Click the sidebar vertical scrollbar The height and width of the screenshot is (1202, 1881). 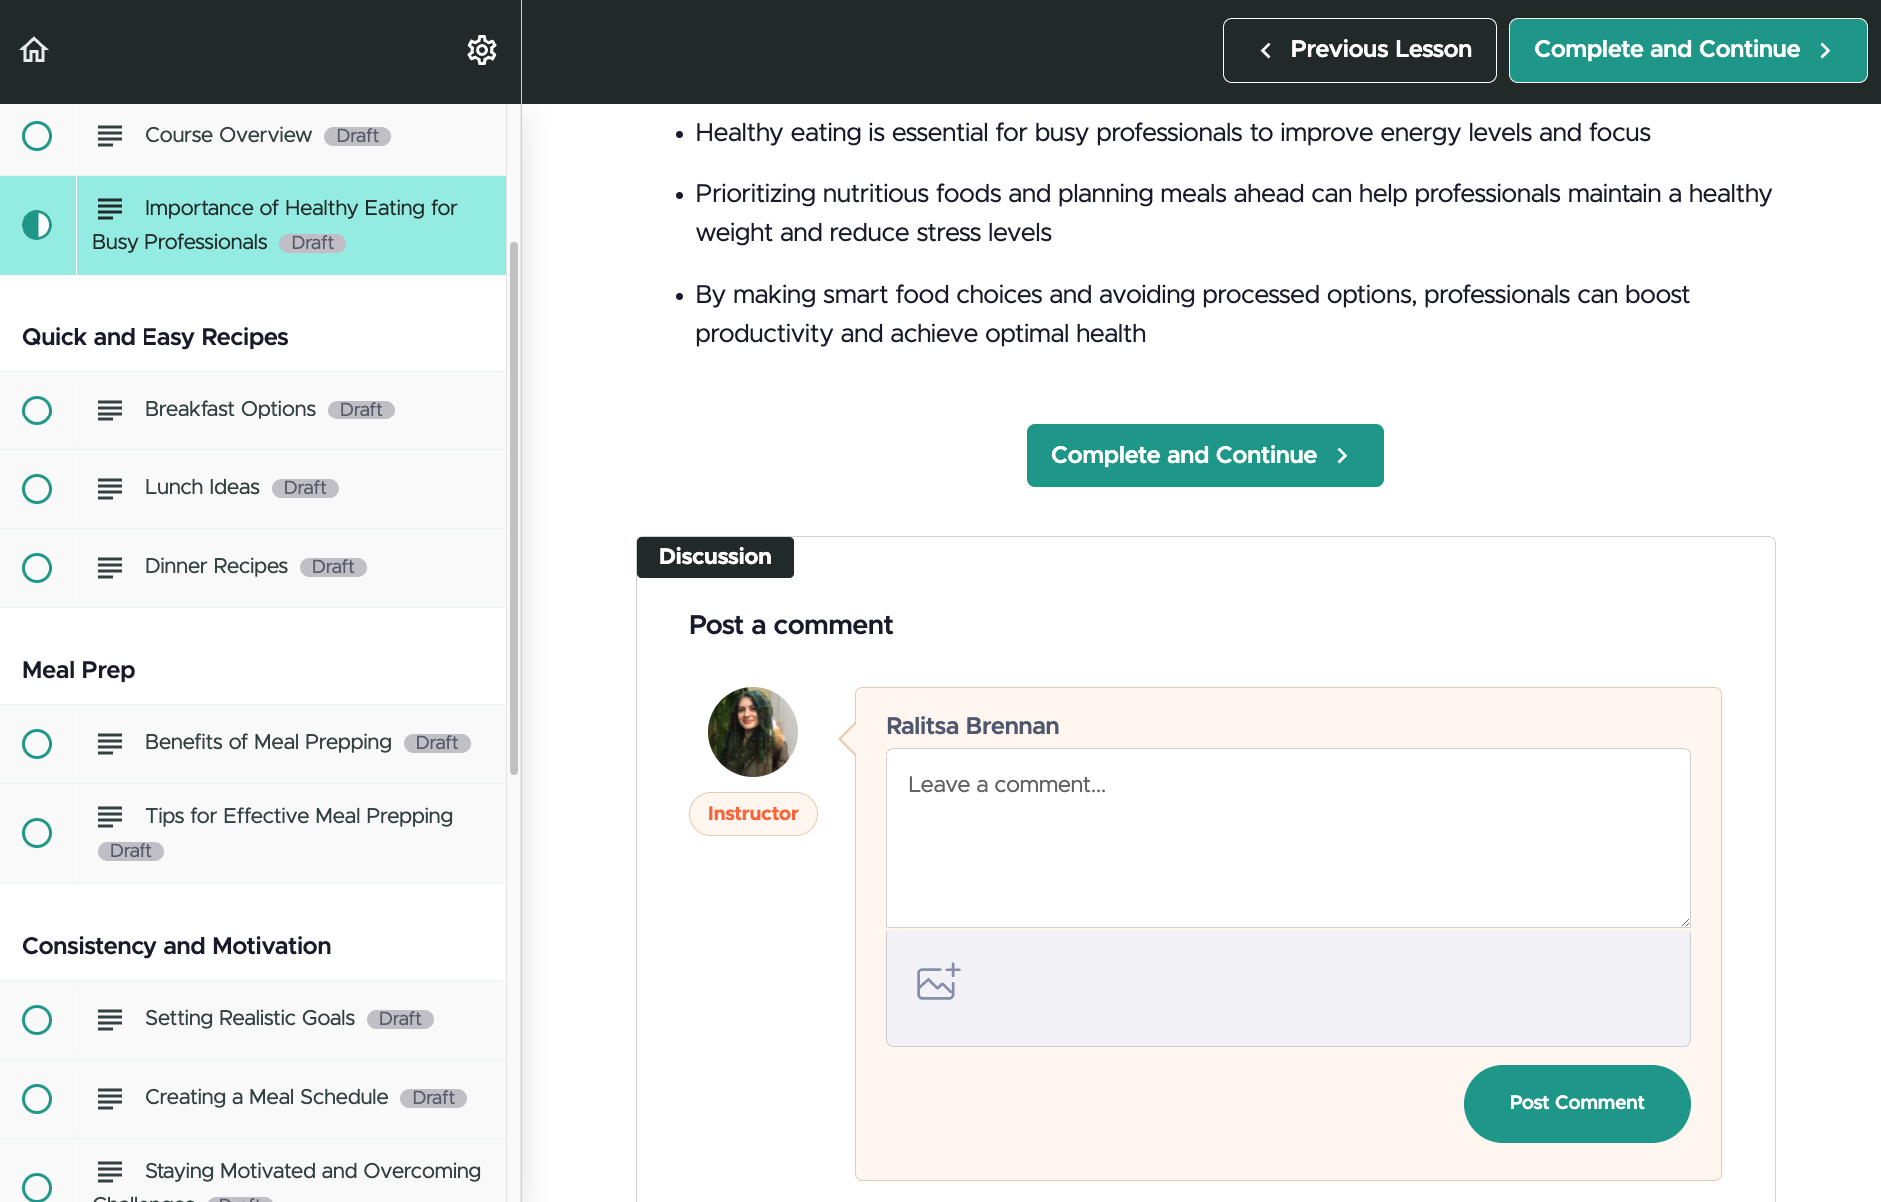click(514, 508)
